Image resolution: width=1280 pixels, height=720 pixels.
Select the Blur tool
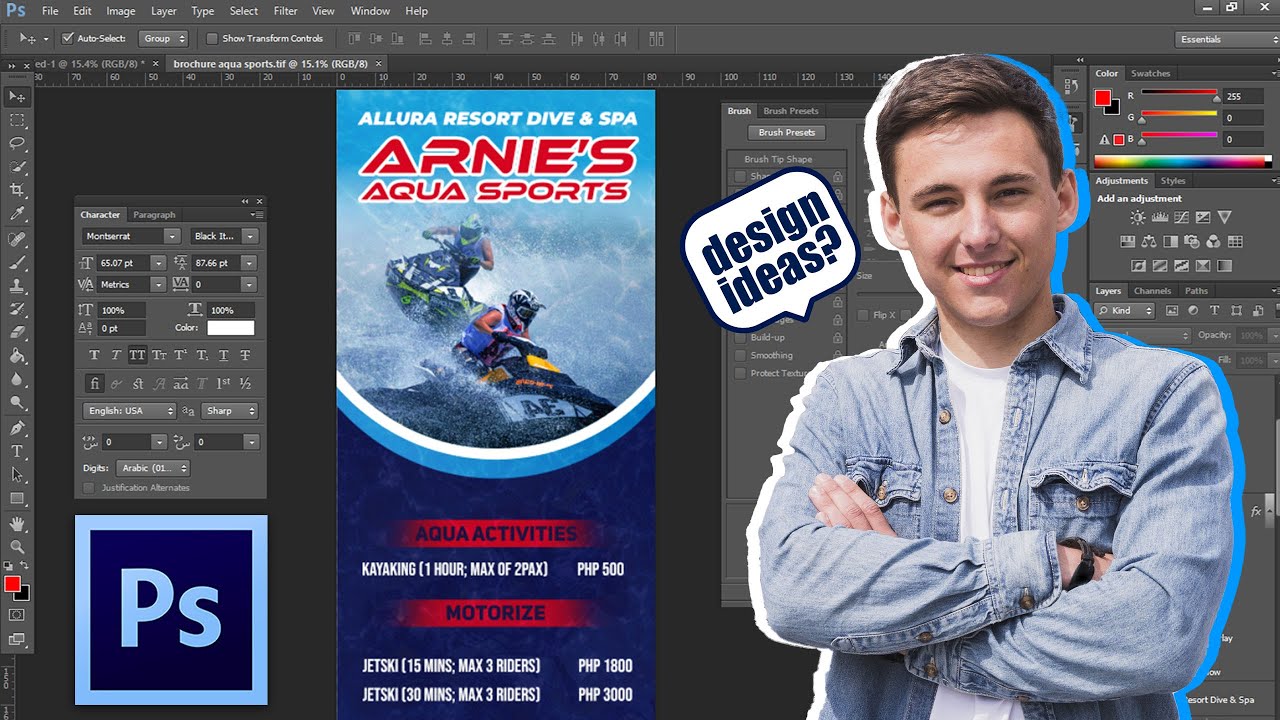(17, 379)
